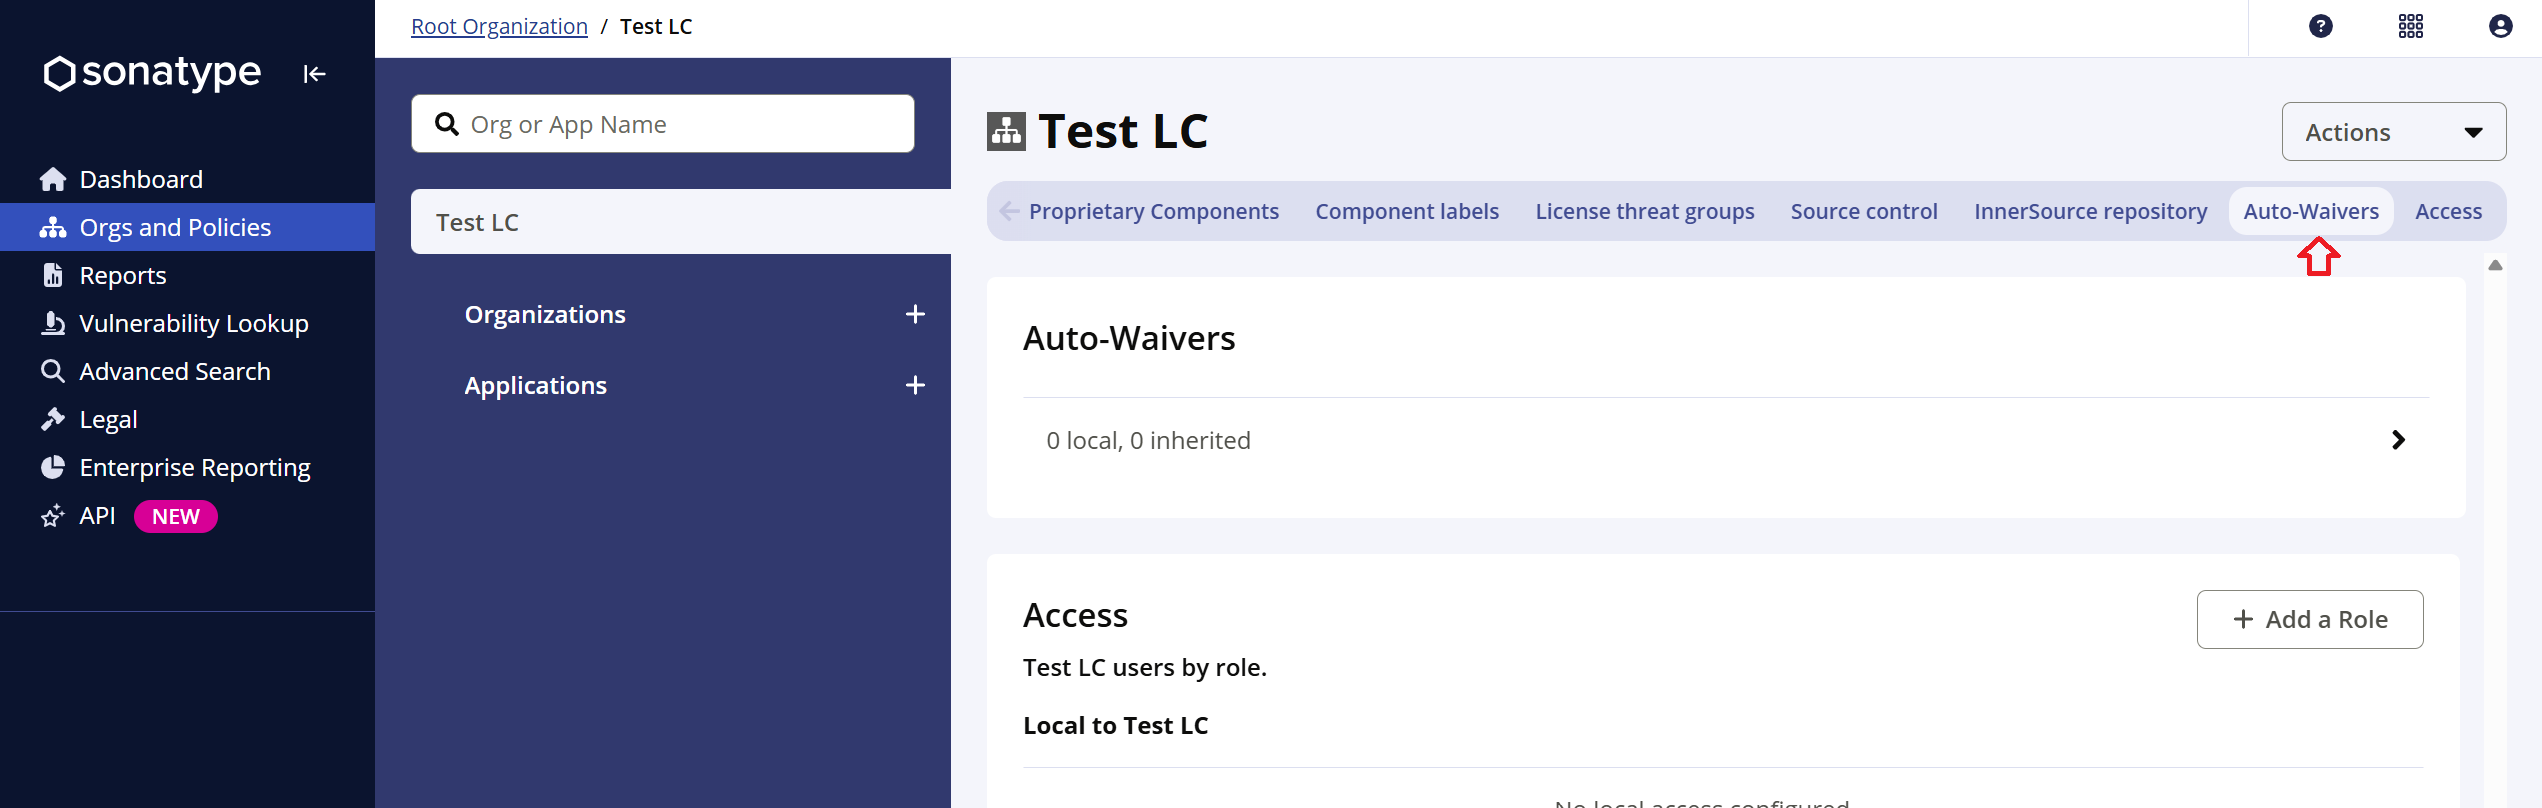
Task: Switch to InnerSource repository tab
Action: pos(2090,211)
